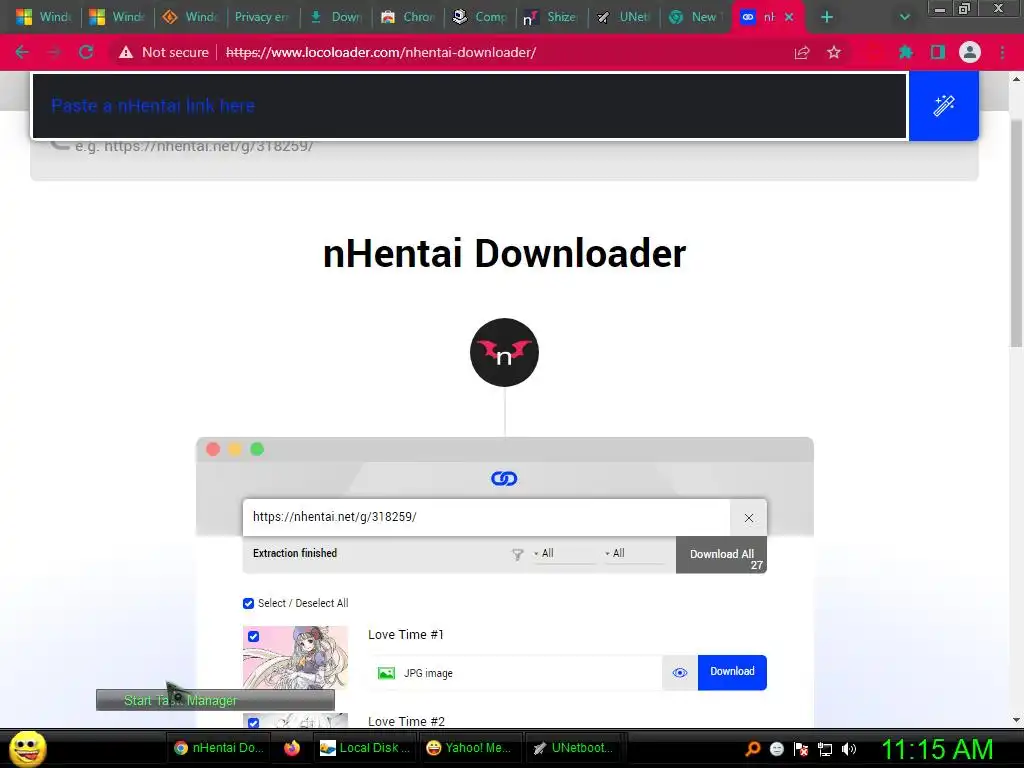
Task: Switch to the New tab
Action: point(696,17)
